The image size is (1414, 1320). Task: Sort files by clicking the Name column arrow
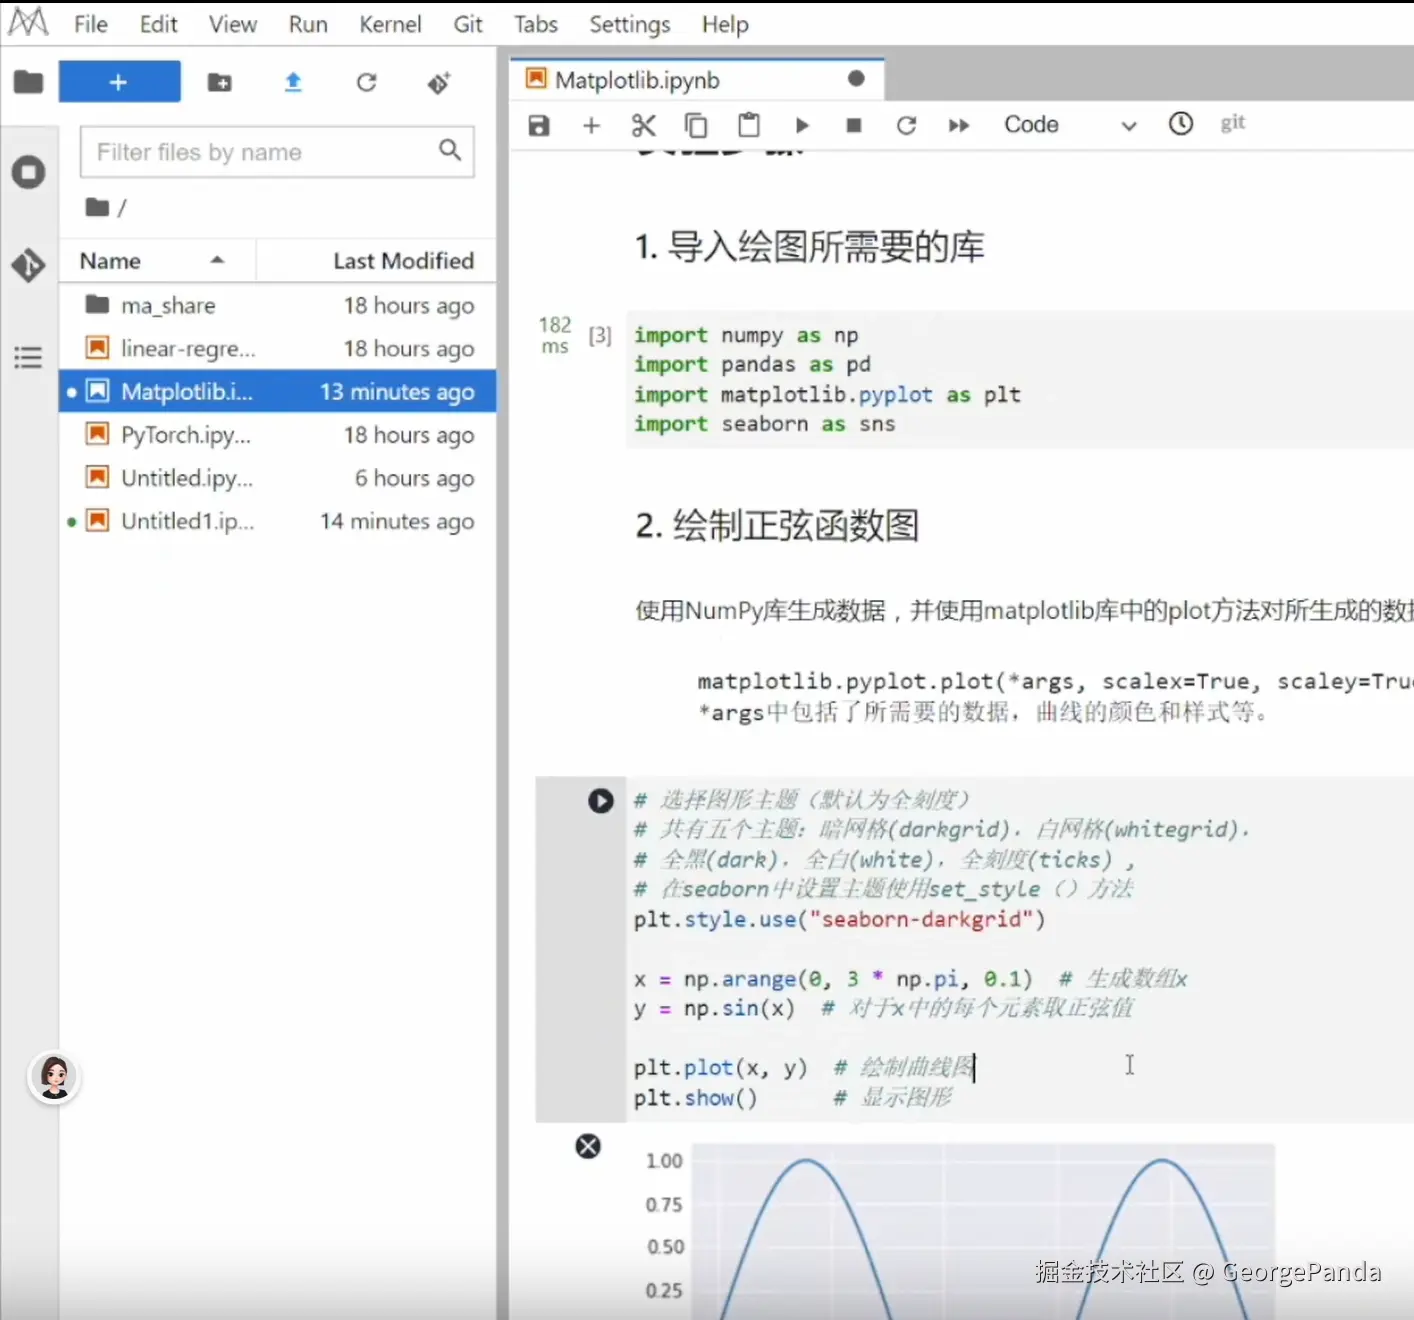pyautogui.click(x=218, y=260)
